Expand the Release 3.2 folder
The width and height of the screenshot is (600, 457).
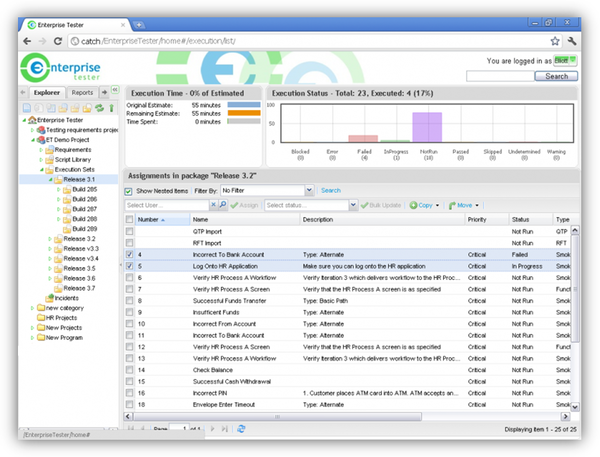tap(50, 239)
